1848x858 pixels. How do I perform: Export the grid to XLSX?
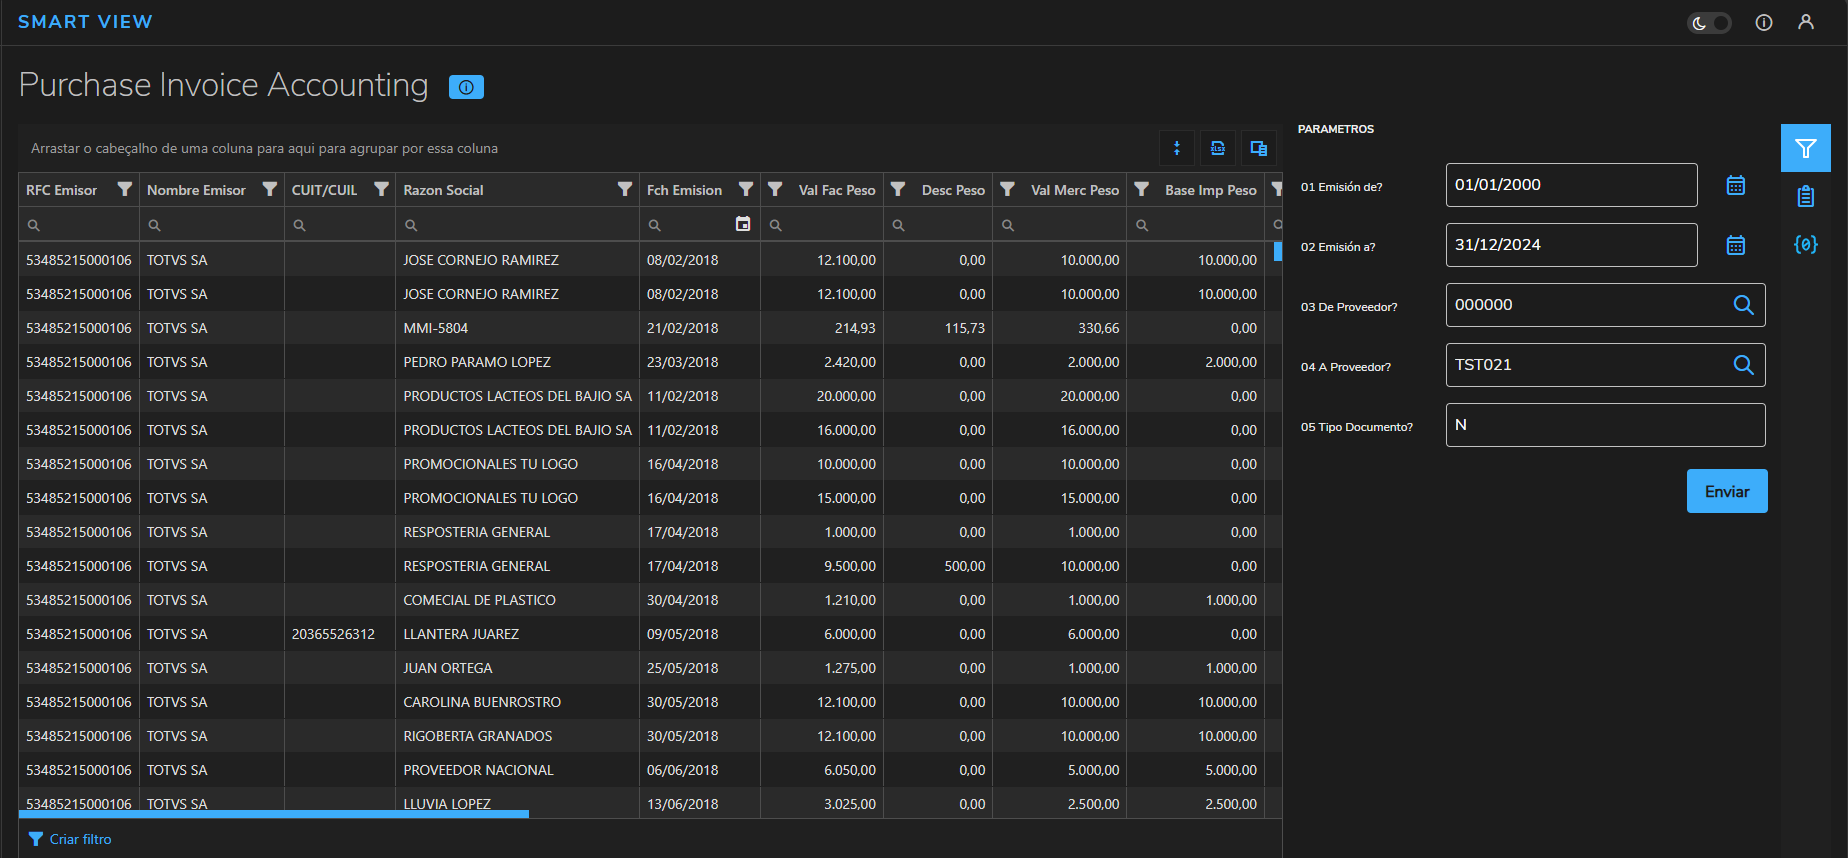pyautogui.click(x=1217, y=148)
